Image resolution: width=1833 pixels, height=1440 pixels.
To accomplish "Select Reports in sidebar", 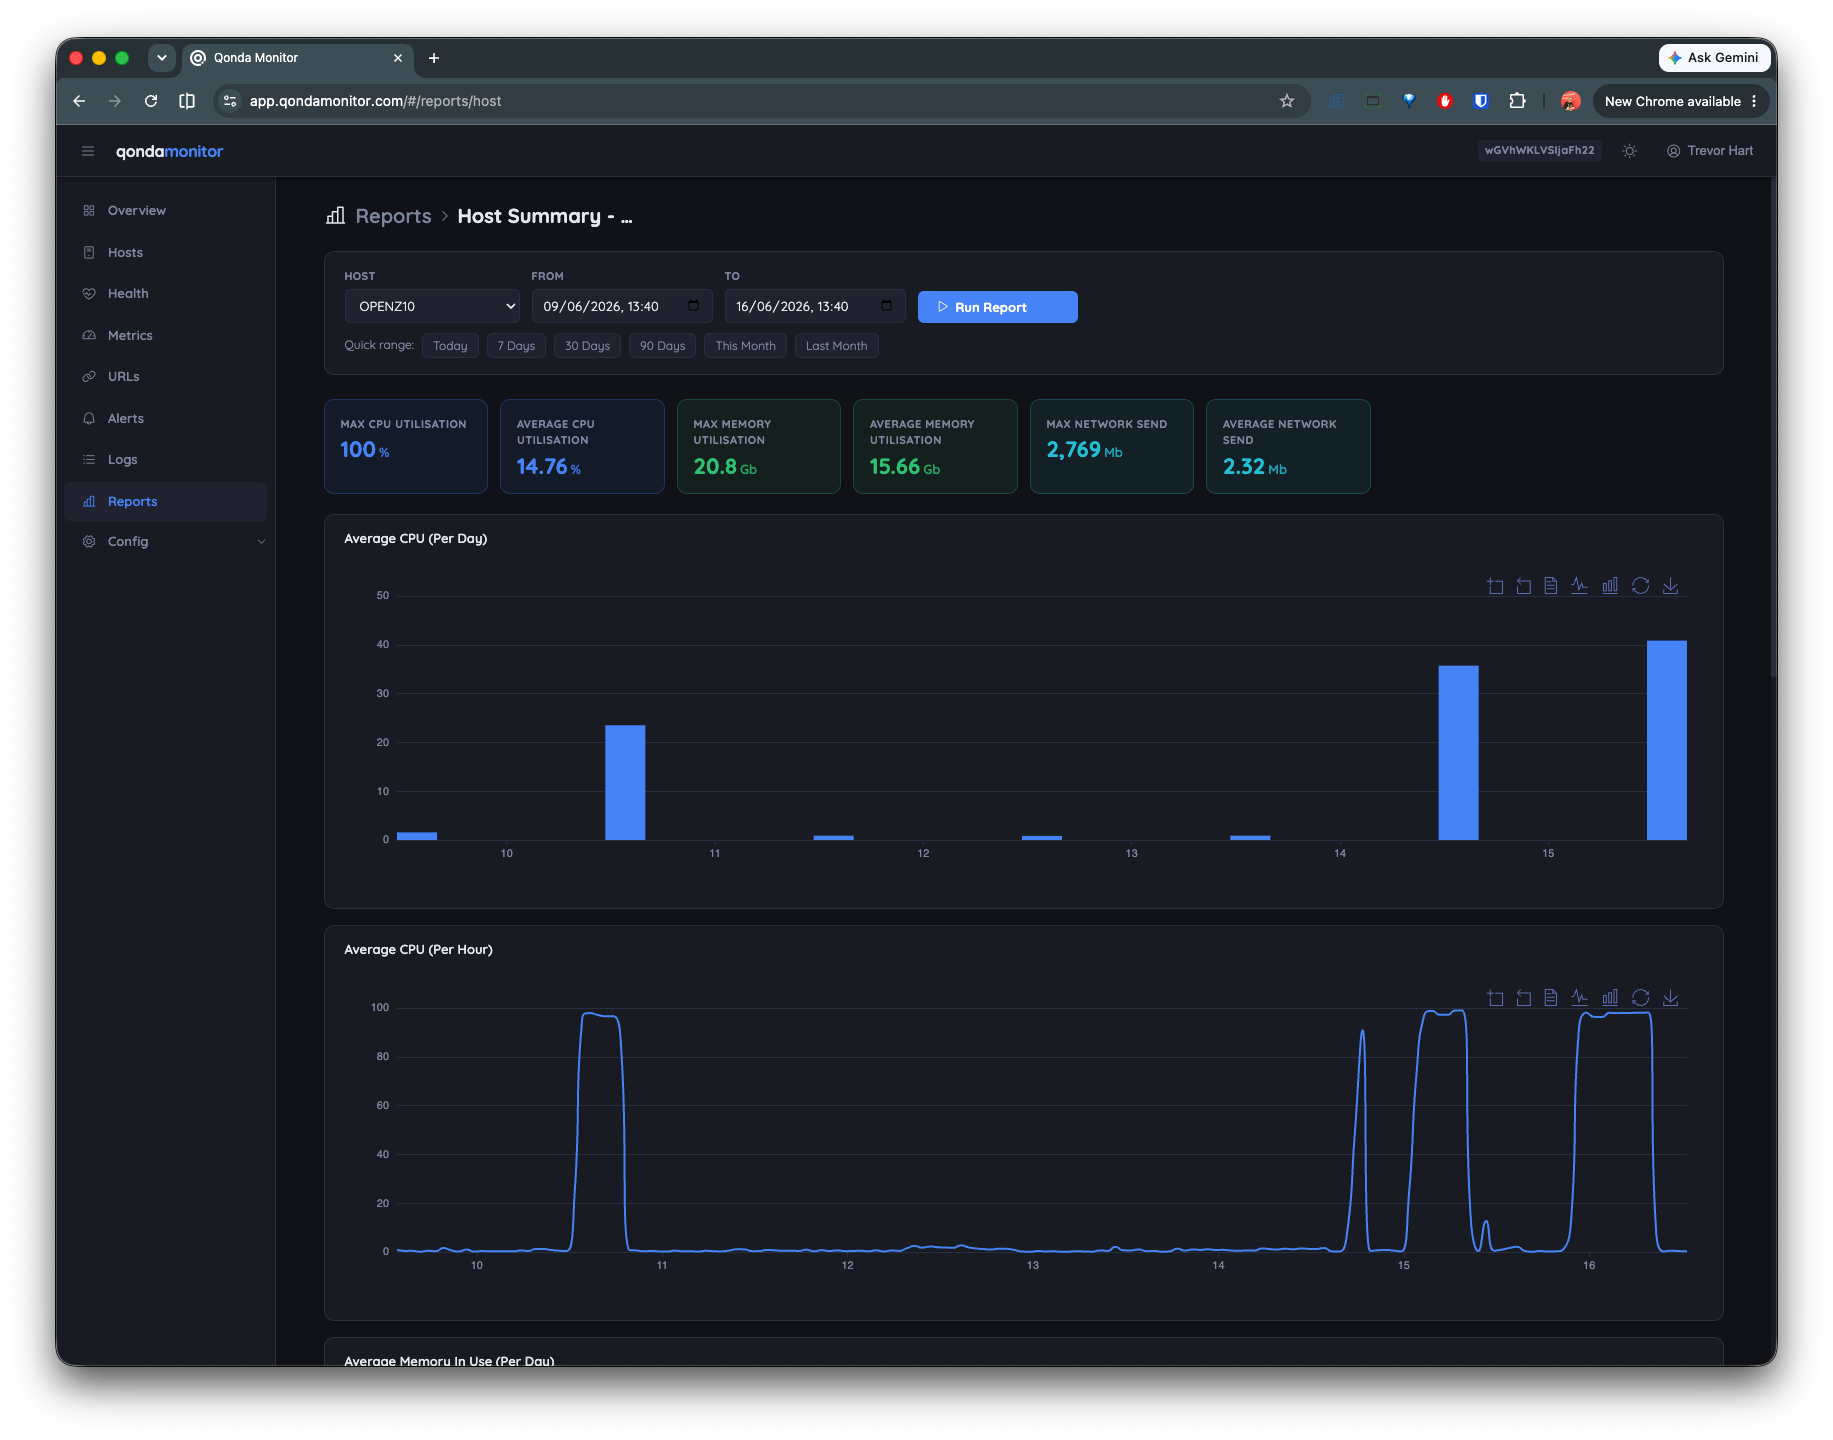I will point(166,502).
